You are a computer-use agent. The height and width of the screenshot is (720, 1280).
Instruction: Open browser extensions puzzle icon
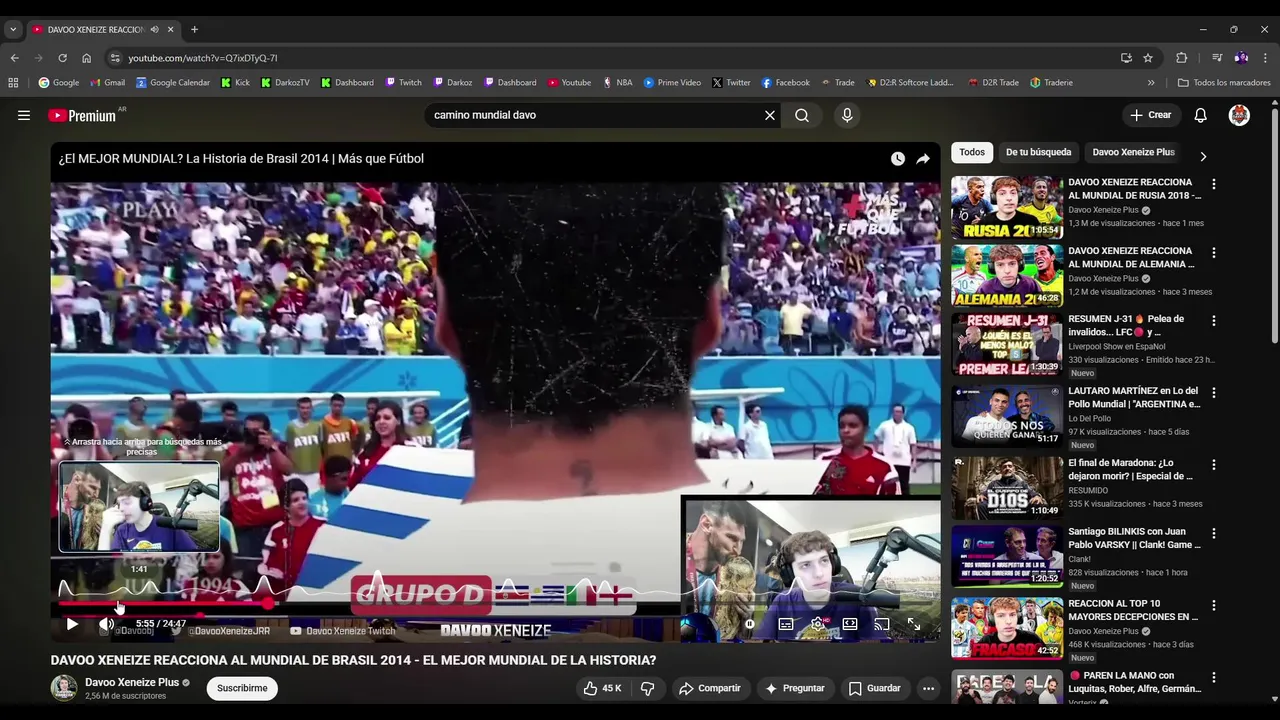pyautogui.click(x=1181, y=58)
